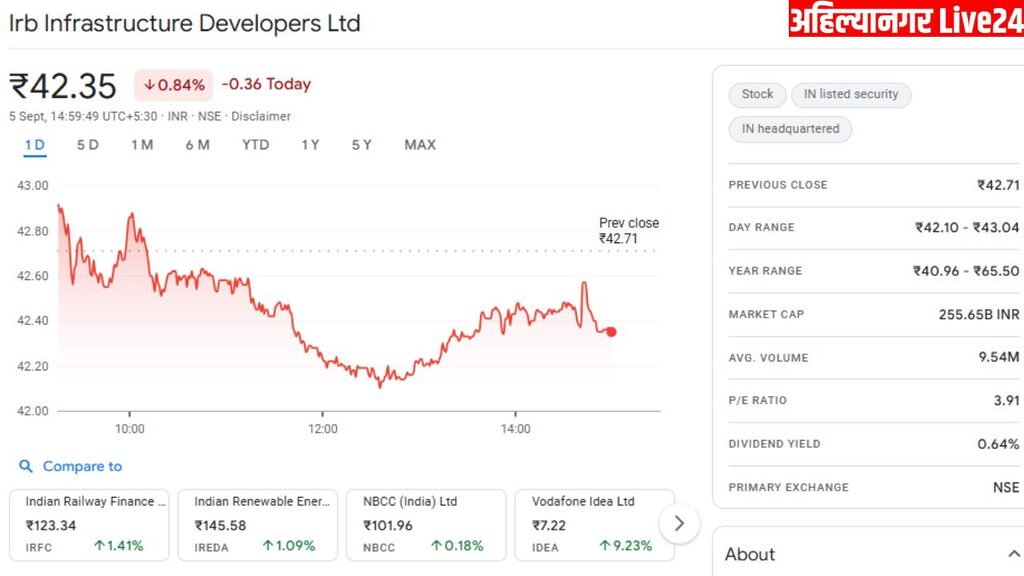Open Indian Railway Finance comparison card

click(x=89, y=524)
